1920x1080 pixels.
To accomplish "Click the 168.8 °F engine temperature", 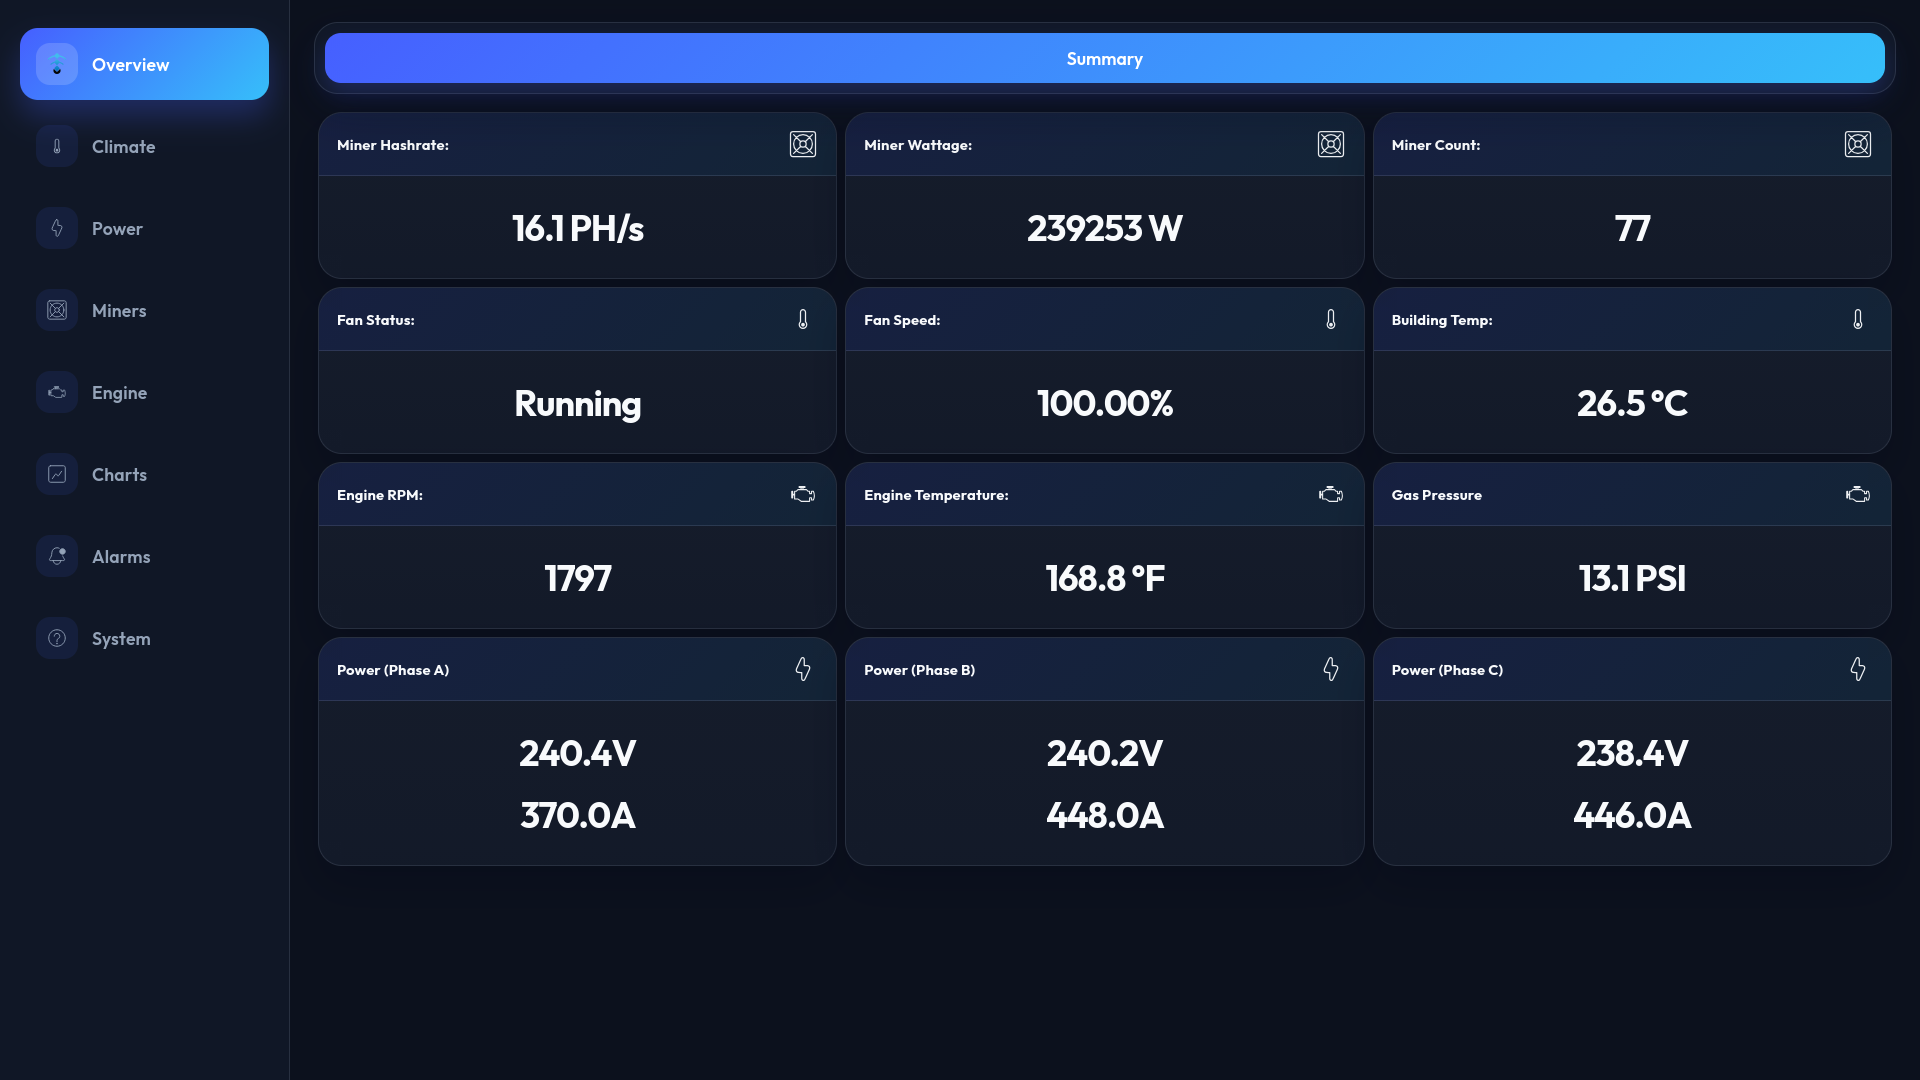I will pyautogui.click(x=1104, y=578).
